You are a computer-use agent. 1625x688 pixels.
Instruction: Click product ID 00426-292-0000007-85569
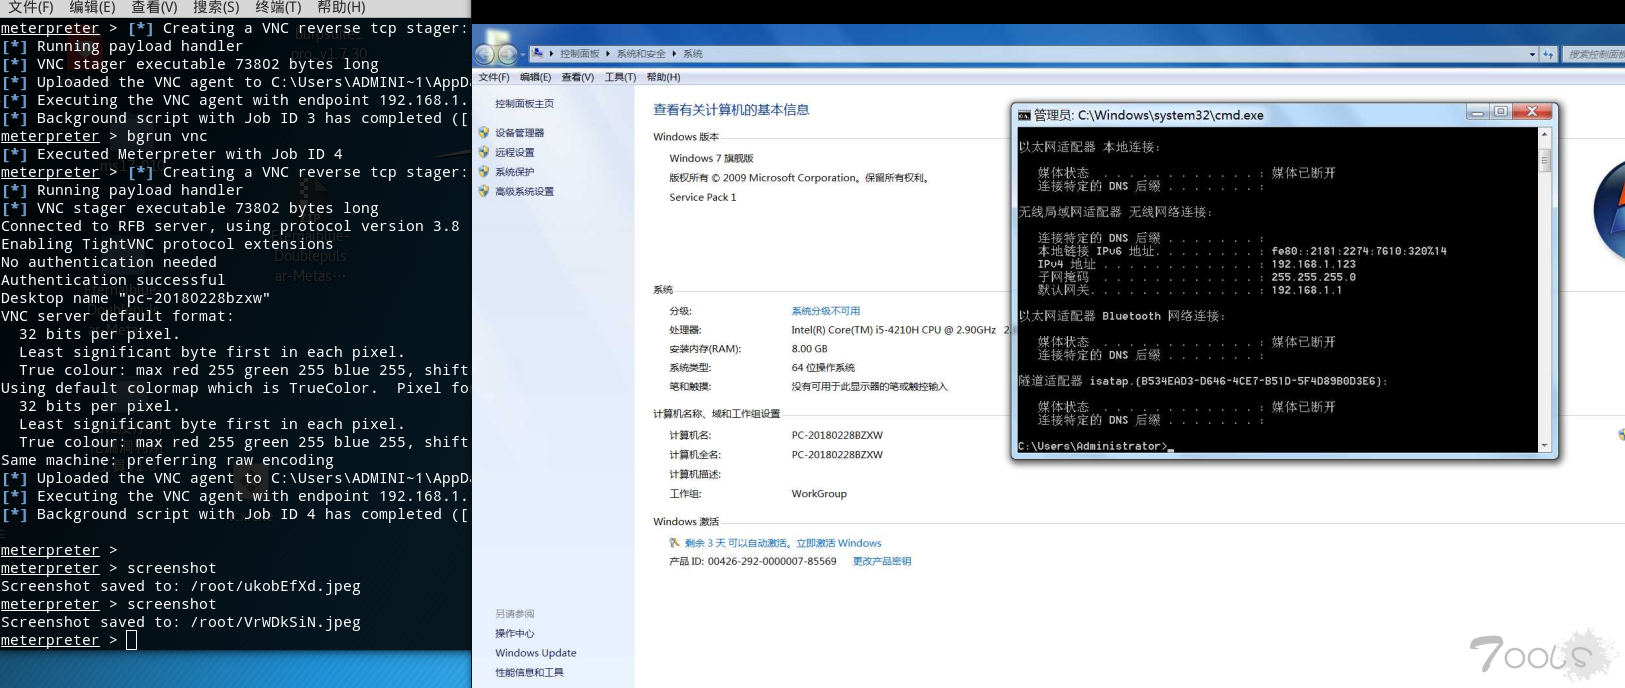click(771, 562)
